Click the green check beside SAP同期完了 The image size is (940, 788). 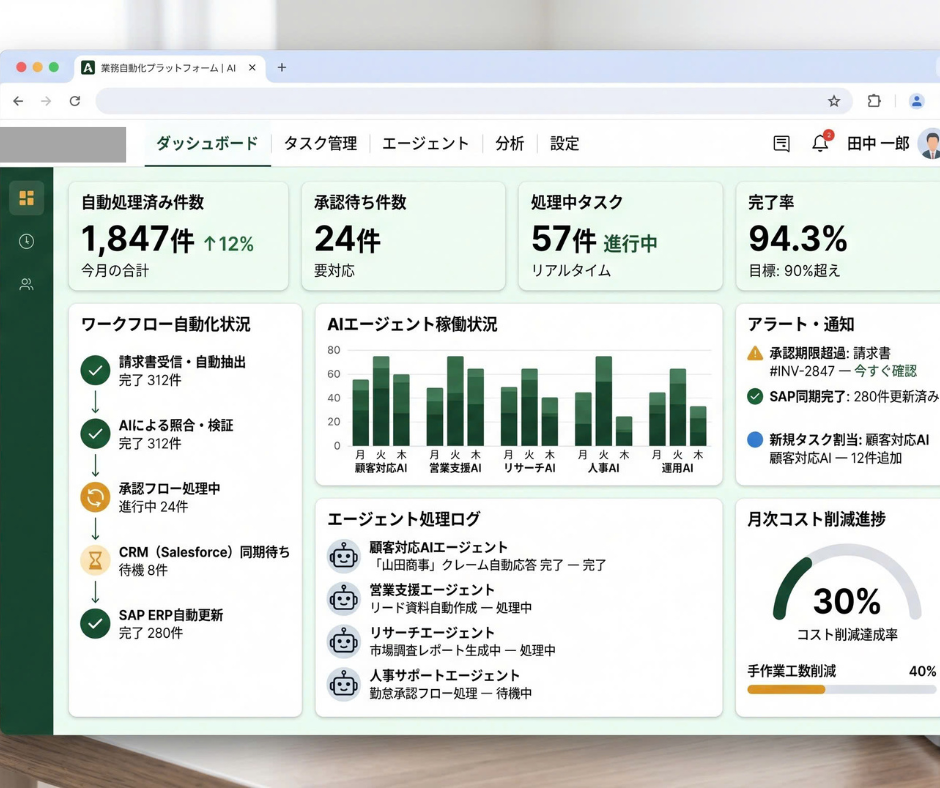[755, 396]
